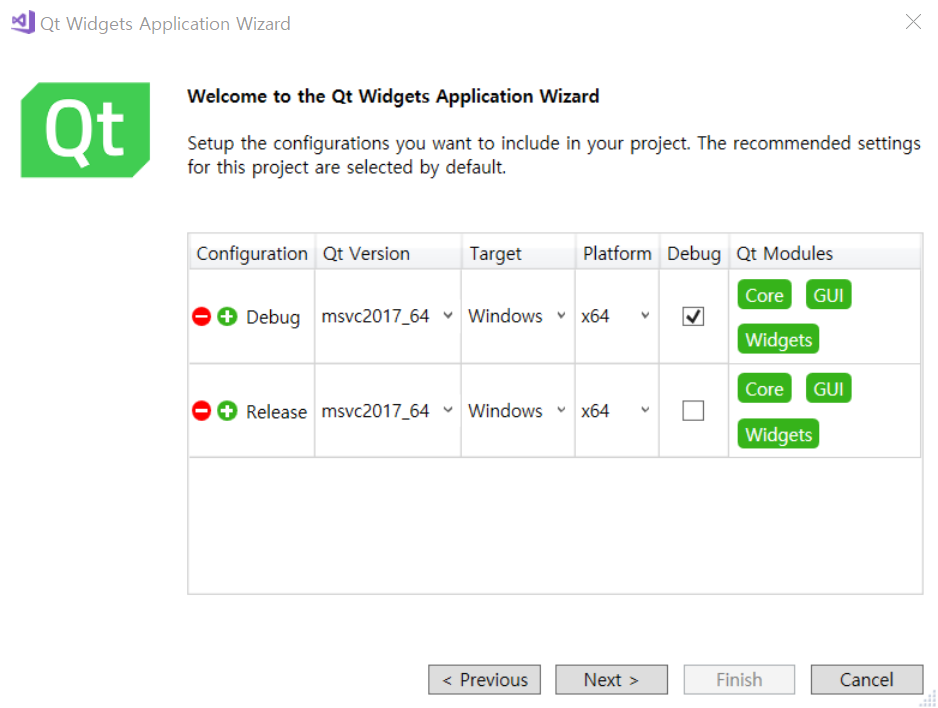938x708 pixels.
Task: Select the Debug configuration name cell
Action: [273, 317]
